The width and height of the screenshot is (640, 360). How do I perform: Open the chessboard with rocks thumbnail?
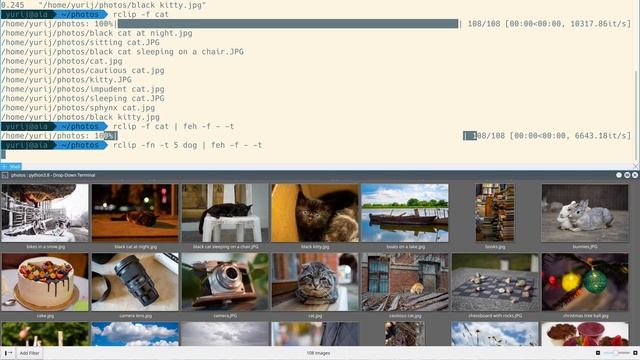click(x=495, y=282)
